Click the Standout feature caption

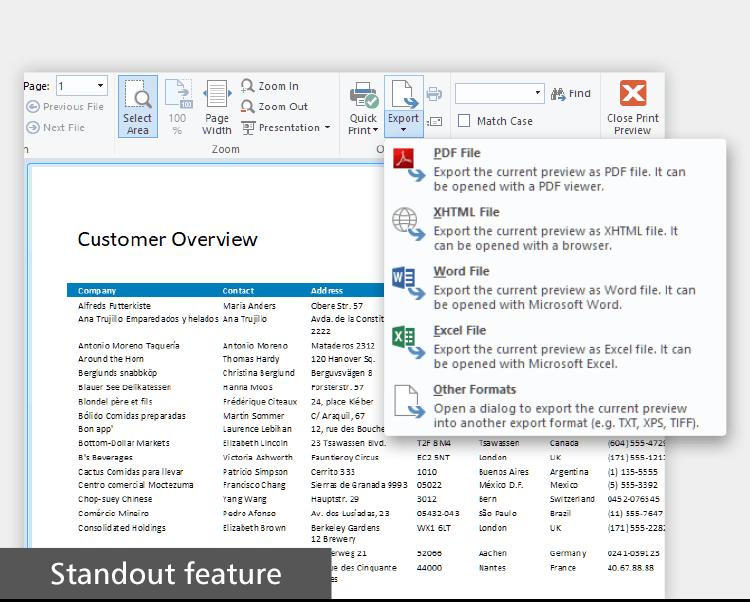click(x=166, y=574)
